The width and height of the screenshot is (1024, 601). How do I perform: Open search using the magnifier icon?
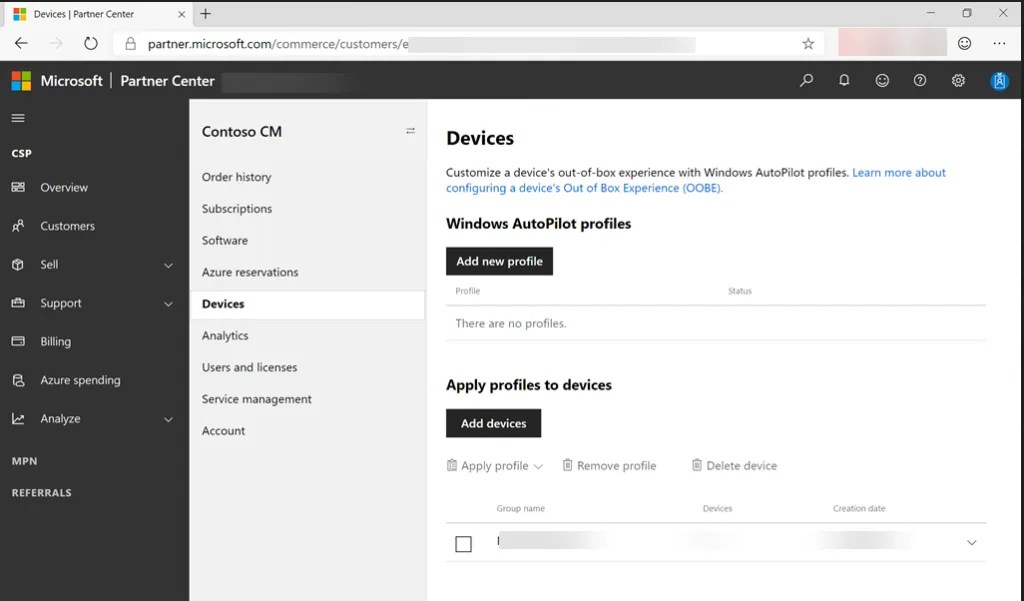[806, 80]
